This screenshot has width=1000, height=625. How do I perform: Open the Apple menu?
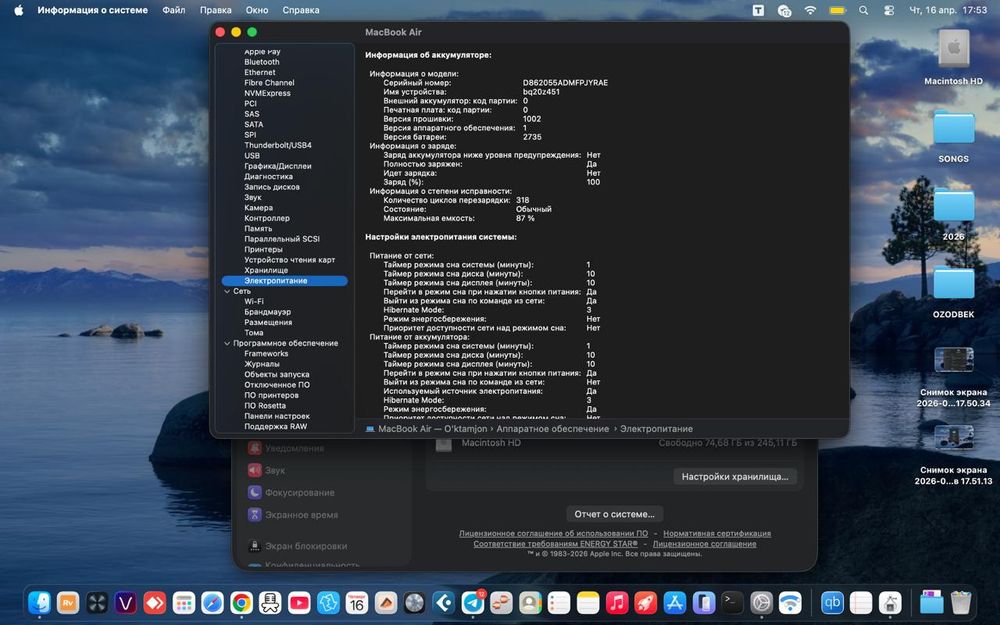18,10
